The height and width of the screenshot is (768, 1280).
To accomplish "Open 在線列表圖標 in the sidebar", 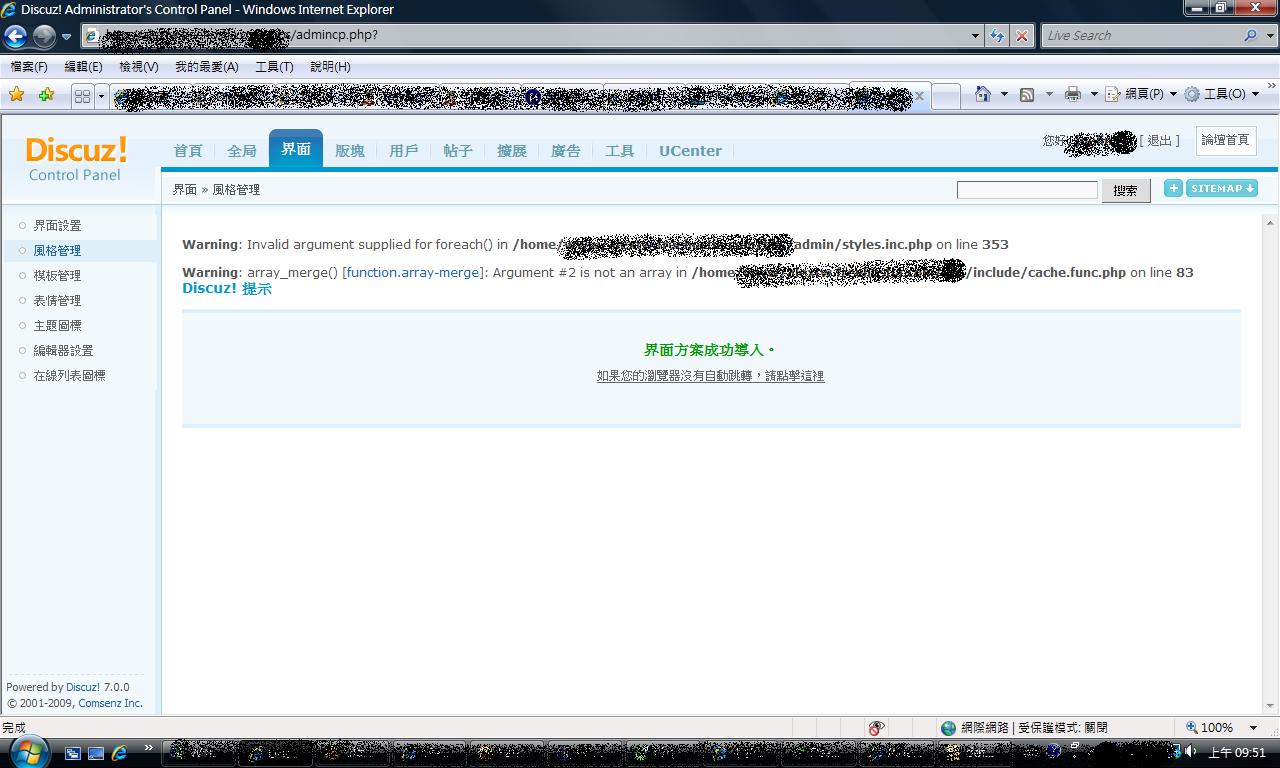I will [69, 376].
